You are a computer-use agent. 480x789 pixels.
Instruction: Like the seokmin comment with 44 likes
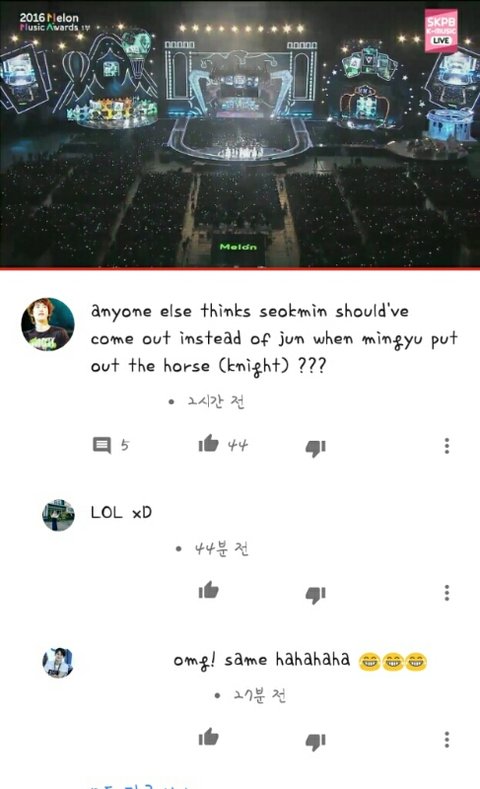tap(208, 444)
